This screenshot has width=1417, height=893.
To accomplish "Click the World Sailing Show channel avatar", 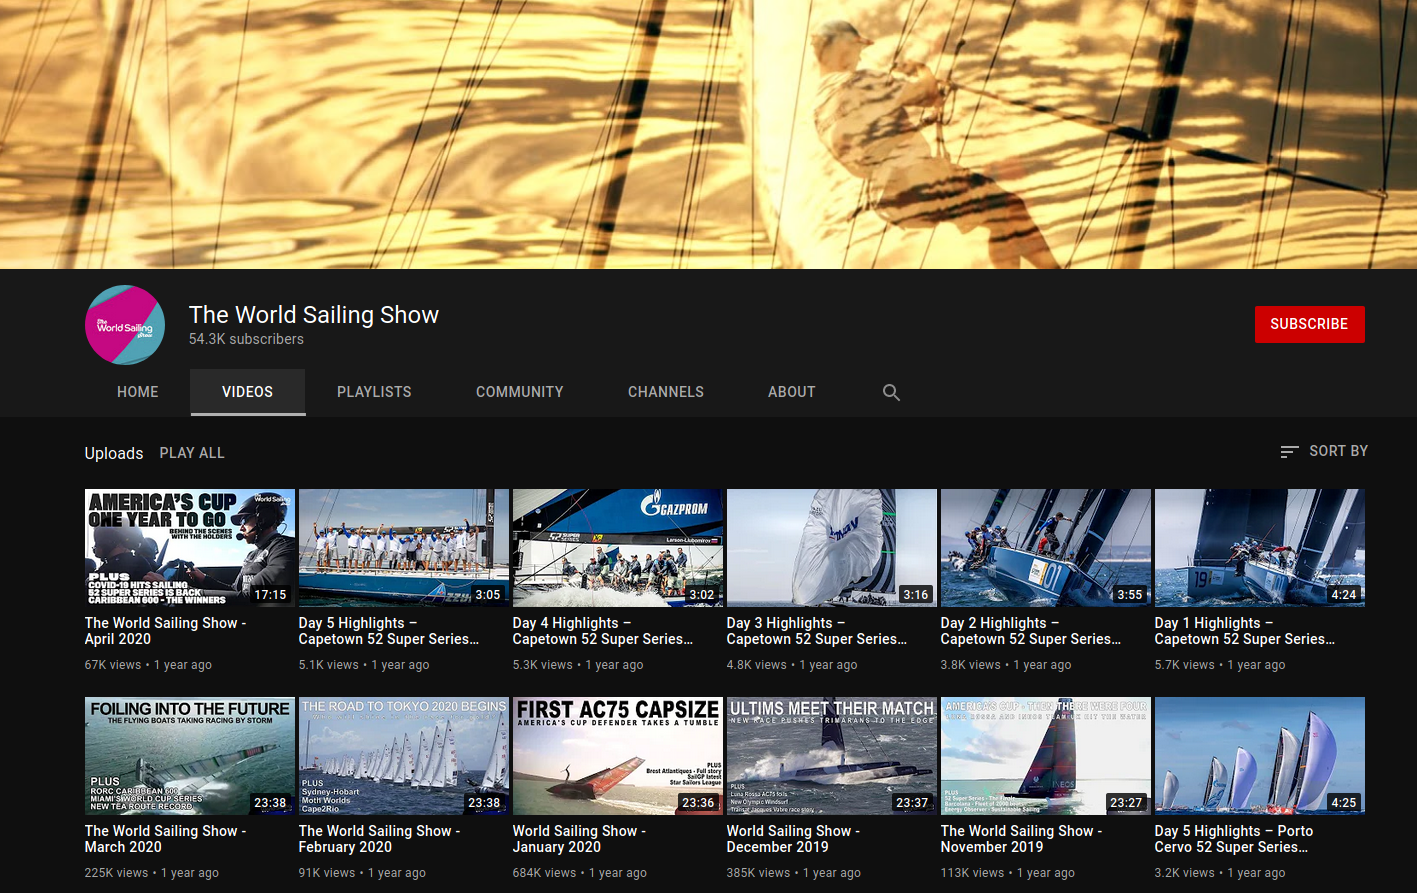I will [125, 324].
